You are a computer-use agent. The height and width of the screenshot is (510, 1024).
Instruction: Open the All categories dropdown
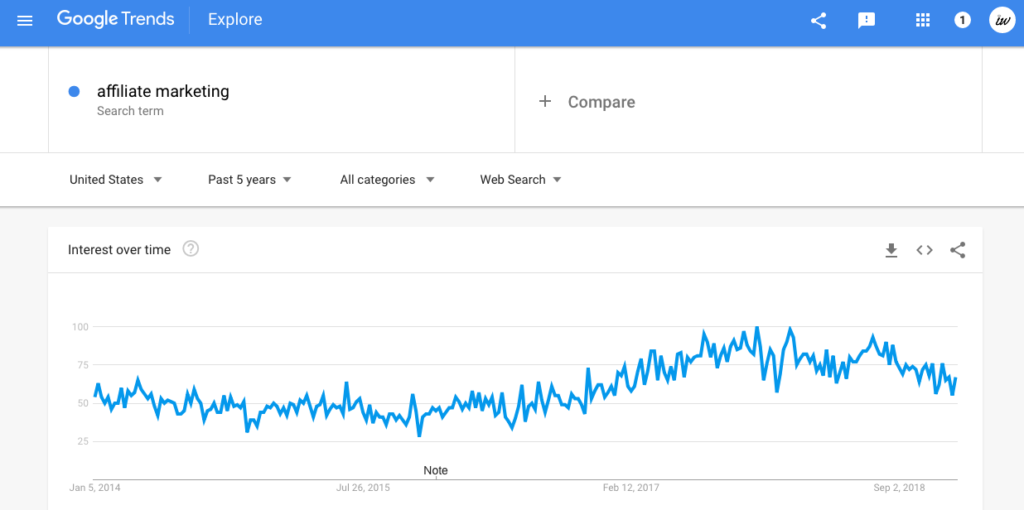point(387,180)
